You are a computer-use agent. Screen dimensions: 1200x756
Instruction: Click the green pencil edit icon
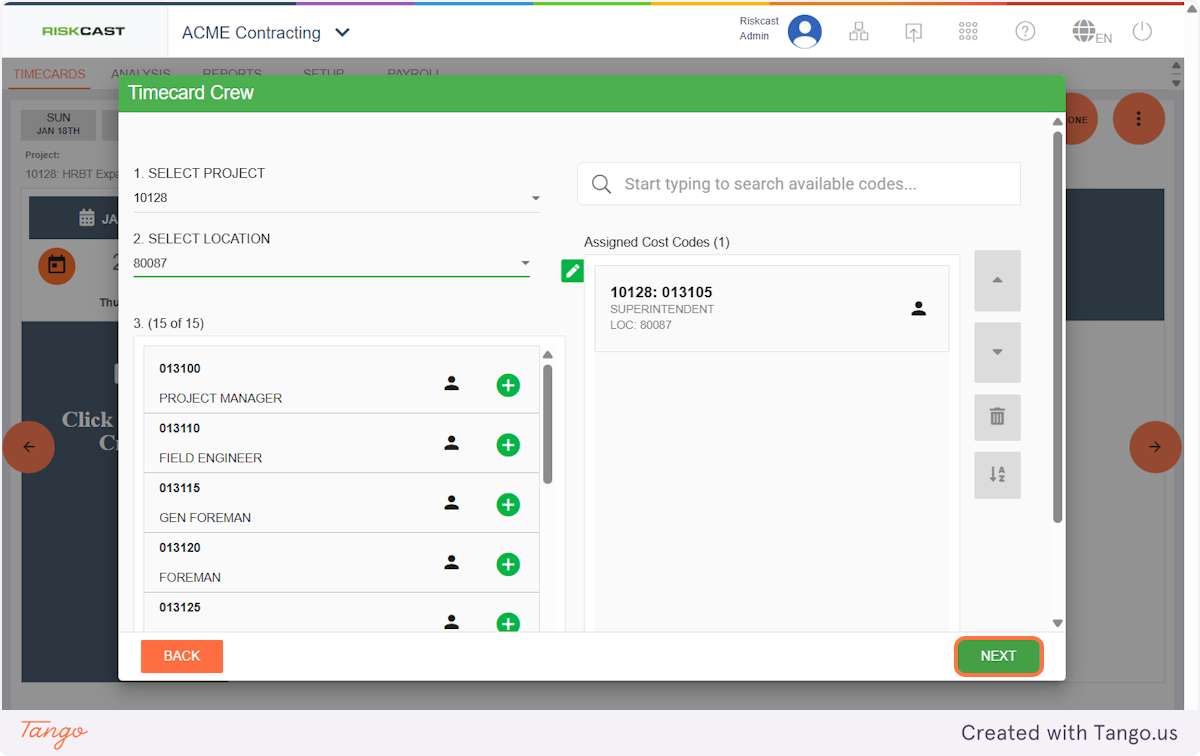point(572,271)
